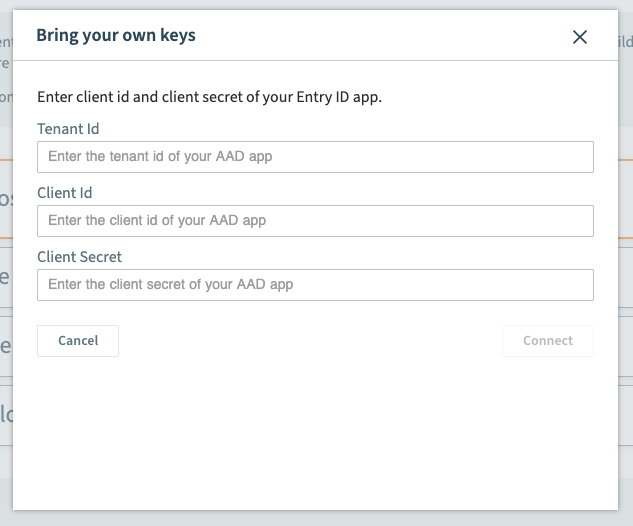
Task: Submit credentials with the Connect button
Action: pyautogui.click(x=548, y=341)
